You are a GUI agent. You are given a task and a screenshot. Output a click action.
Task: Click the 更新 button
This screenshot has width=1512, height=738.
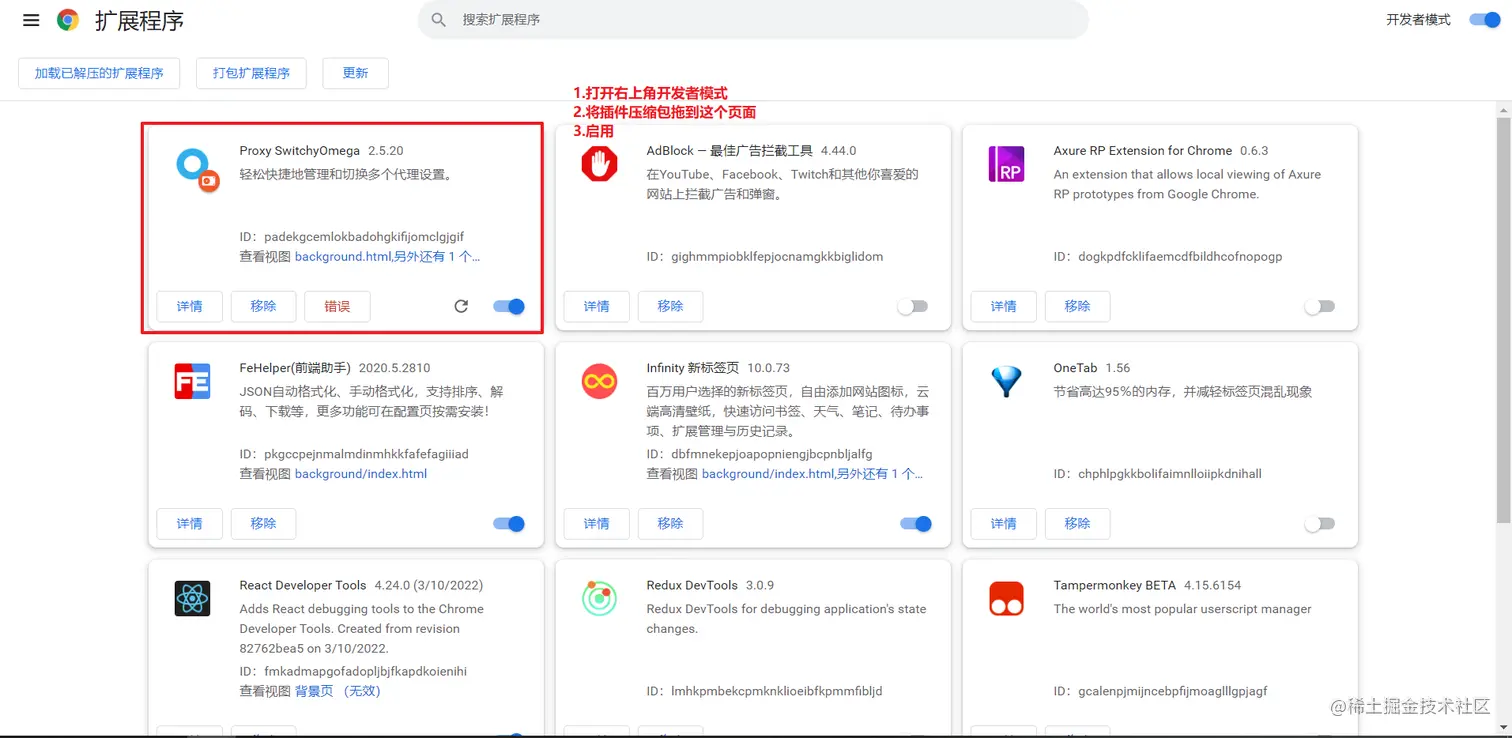355,73
